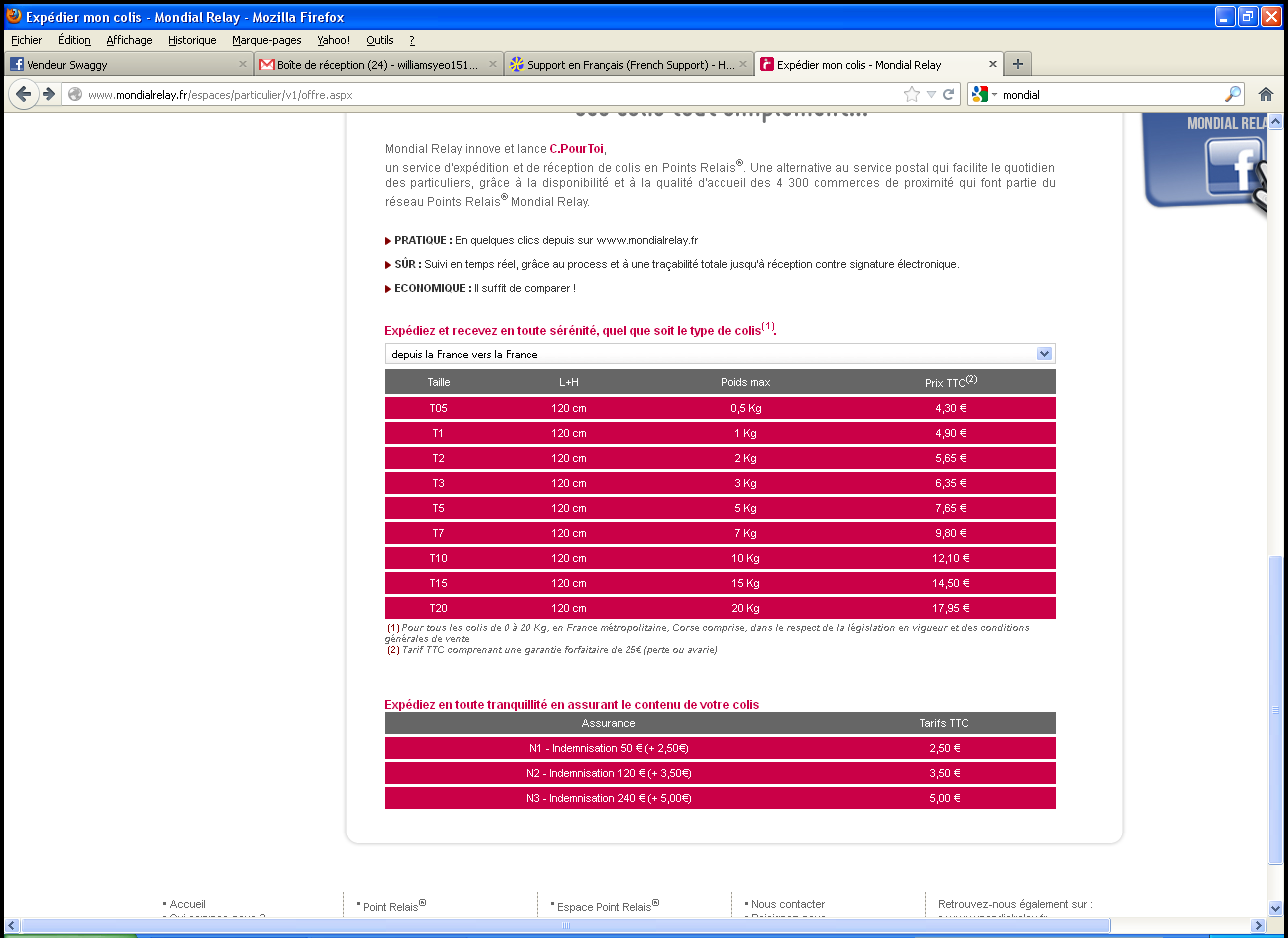Reload the page with the refresh icon
The width and height of the screenshot is (1288, 938).
[x=949, y=94]
